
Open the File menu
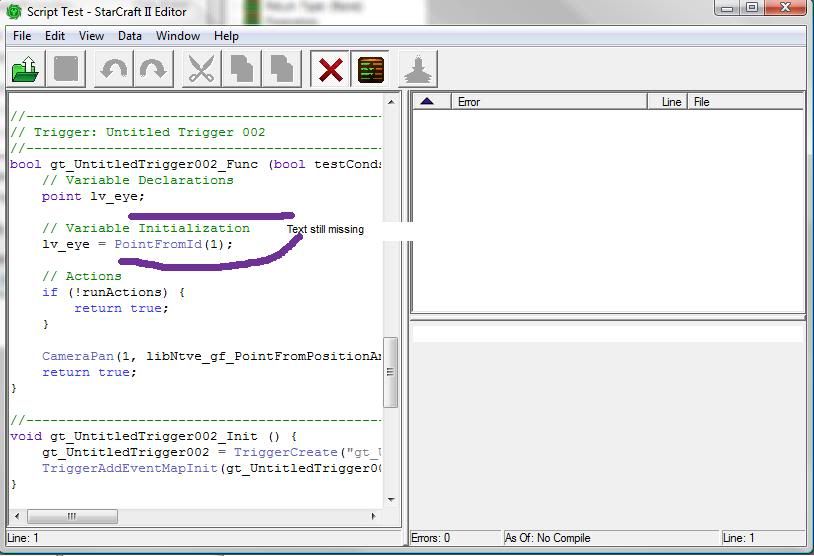point(22,36)
